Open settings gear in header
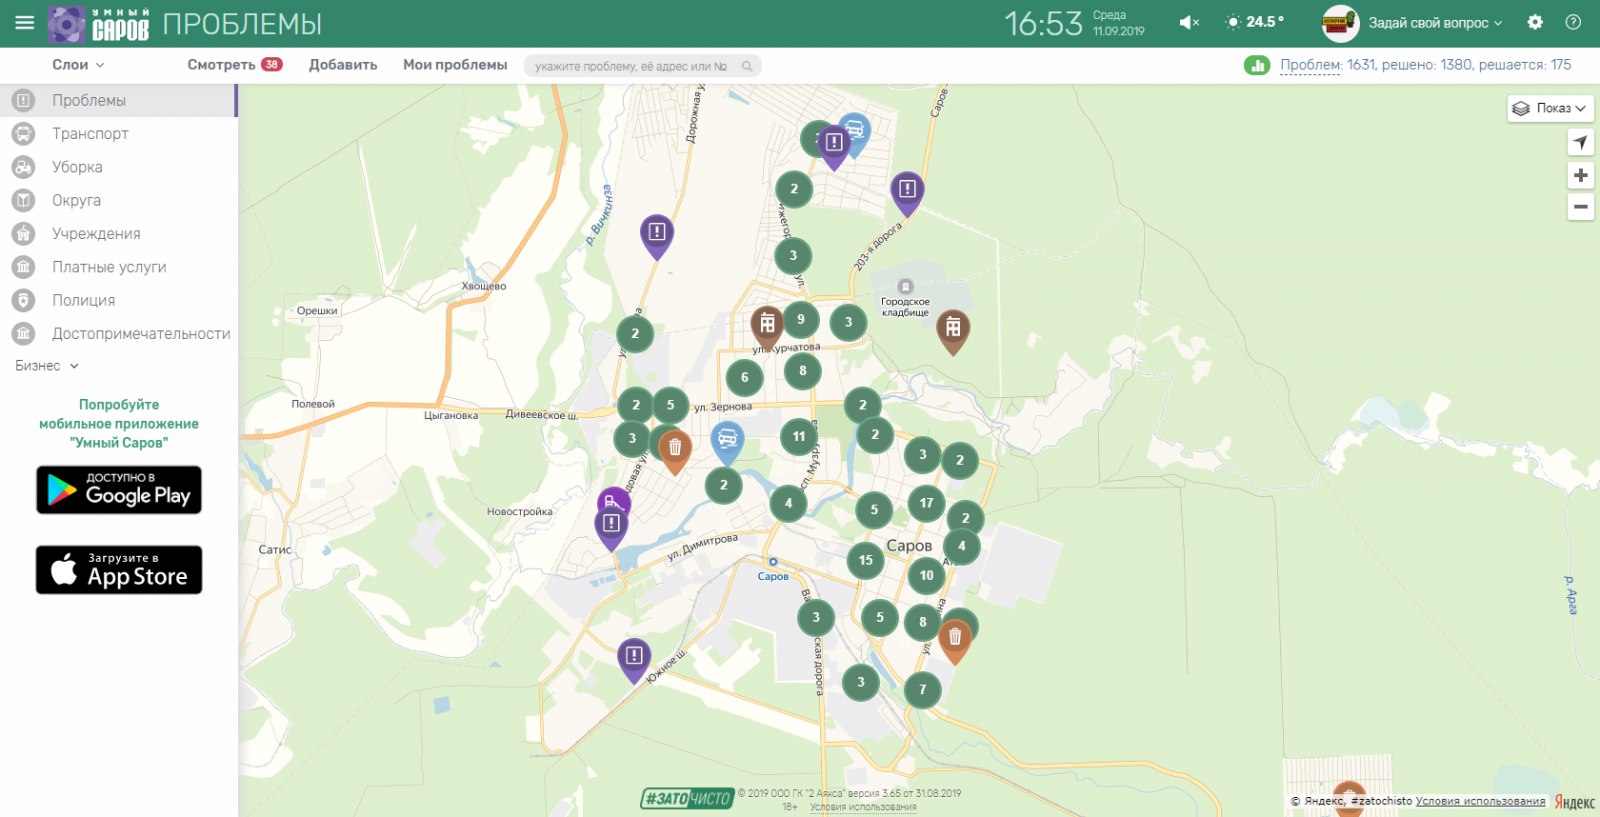The image size is (1600, 817). click(x=1535, y=23)
